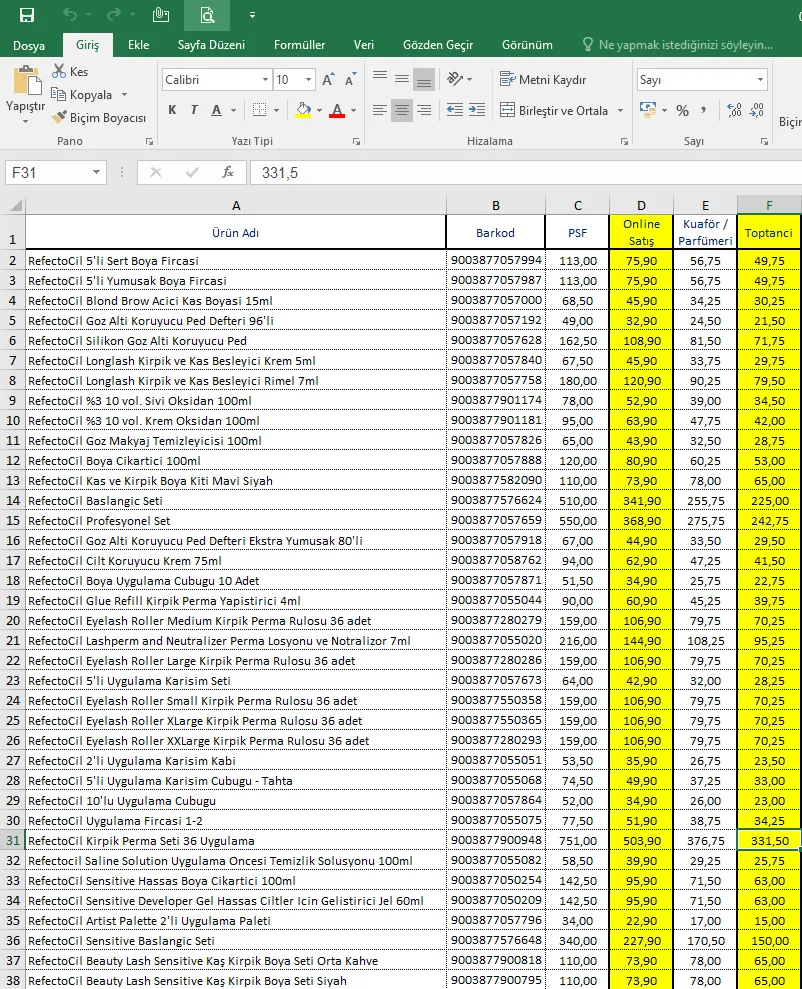Viewport: 802px width, 989px height.
Task: Click cell RefectoCil Profesyonel Set
Action: pyautogui.click(x=236, y=521)
